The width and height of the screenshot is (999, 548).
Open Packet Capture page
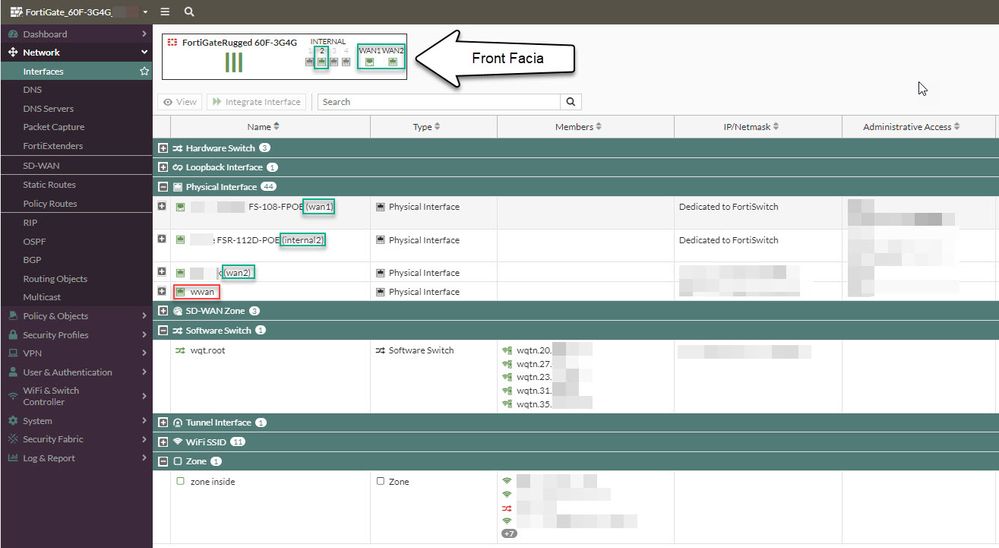(54, 127)
